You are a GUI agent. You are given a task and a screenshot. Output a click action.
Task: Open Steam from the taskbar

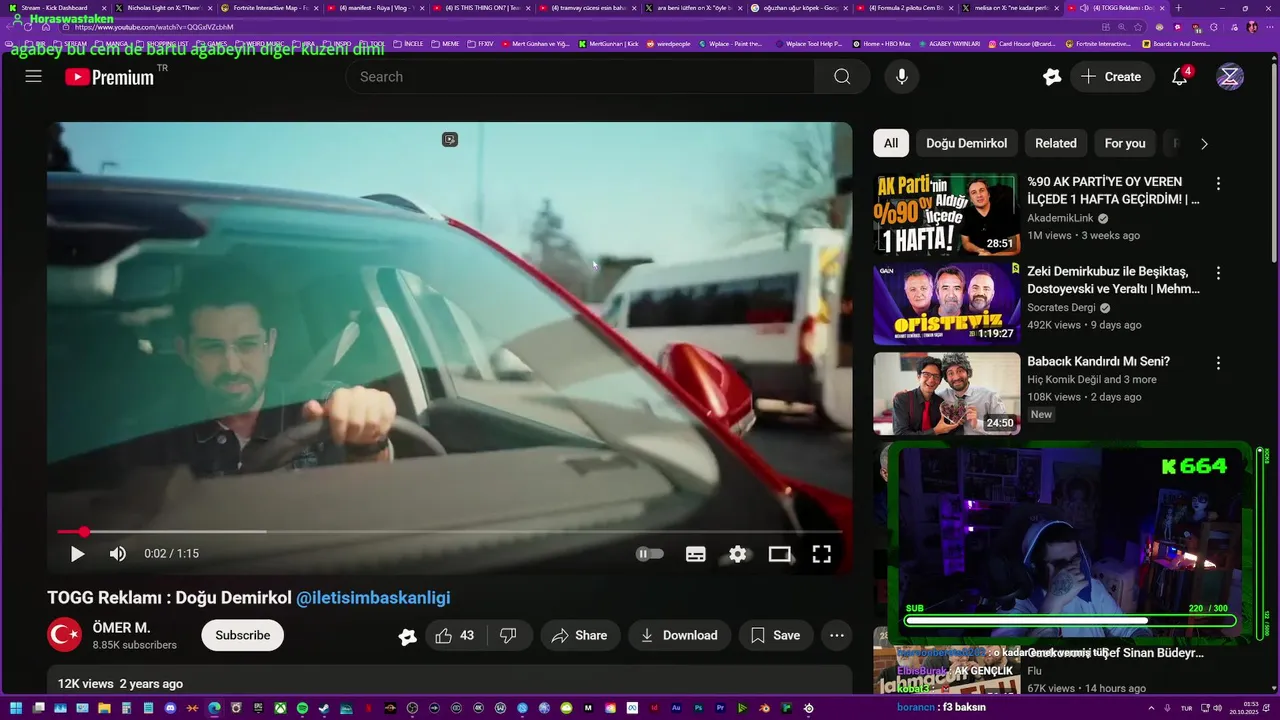324,708
